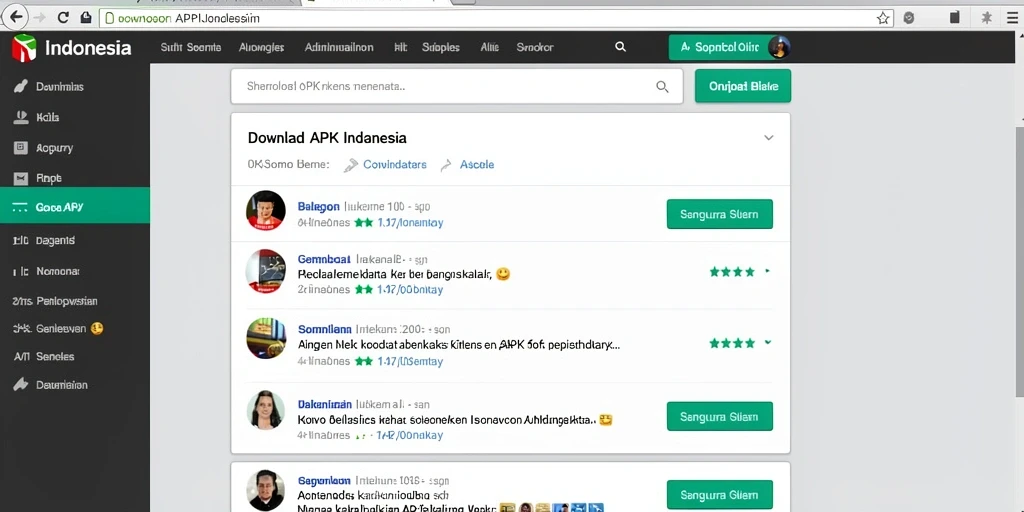Open the Ascole link
The width and height of the screenshot is (1024, 512).
(x=477, y=165)
